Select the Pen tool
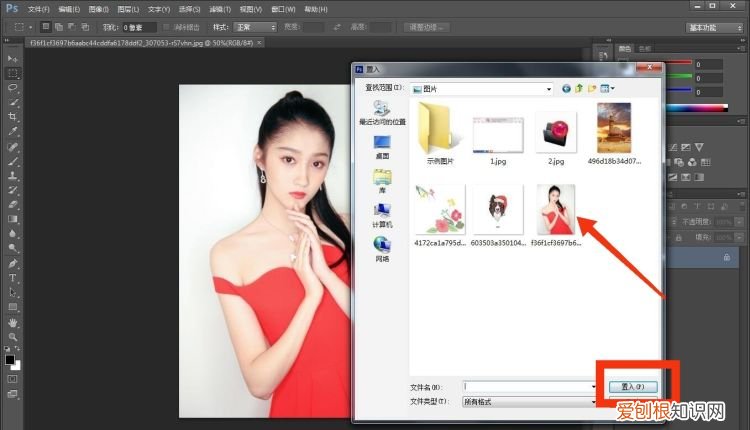 coord(12,263)
